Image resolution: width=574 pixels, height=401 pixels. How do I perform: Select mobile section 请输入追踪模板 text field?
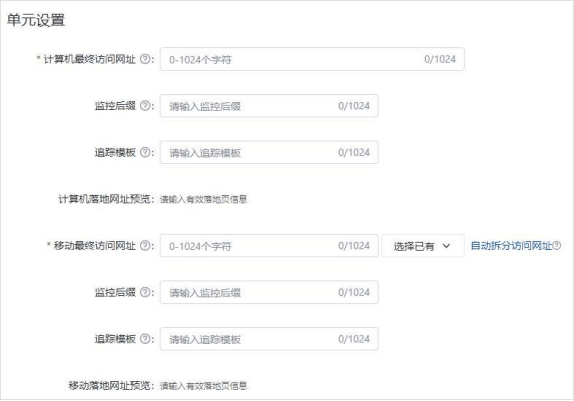[269, 339]
